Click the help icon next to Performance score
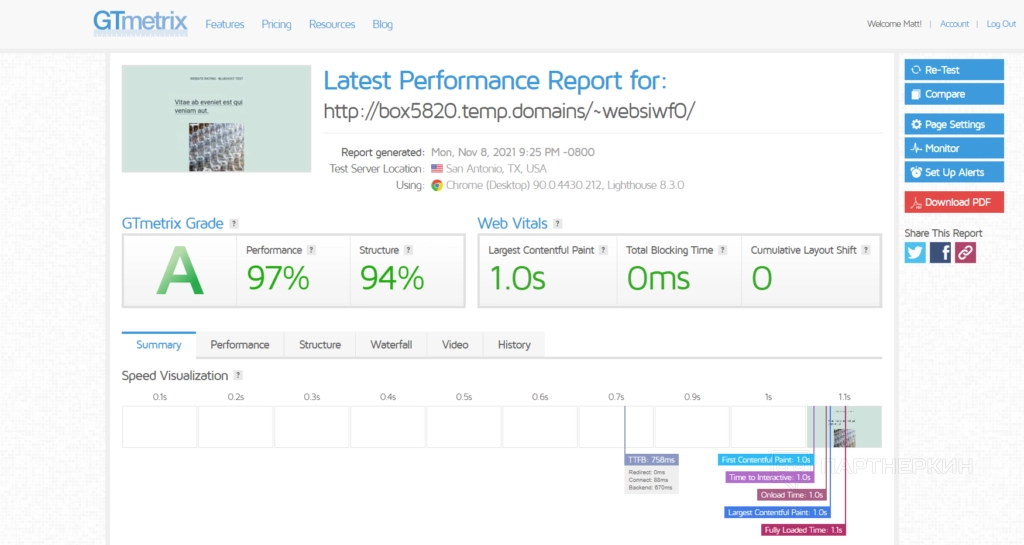Viewport: 1024px width, 545px height. pyautogui.click(x=312, y=250)
